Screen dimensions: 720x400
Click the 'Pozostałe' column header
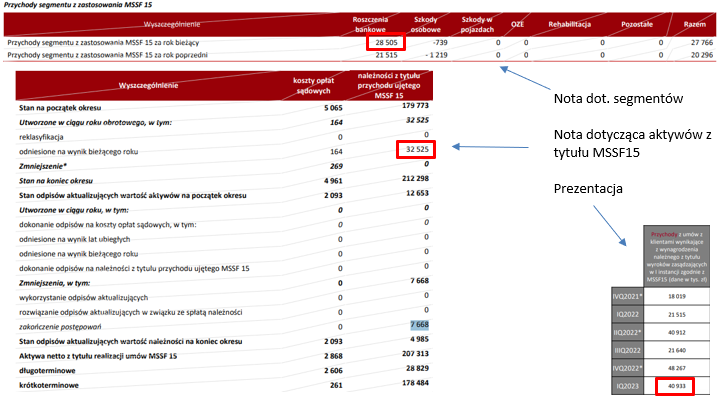click(x=637, y=24)
